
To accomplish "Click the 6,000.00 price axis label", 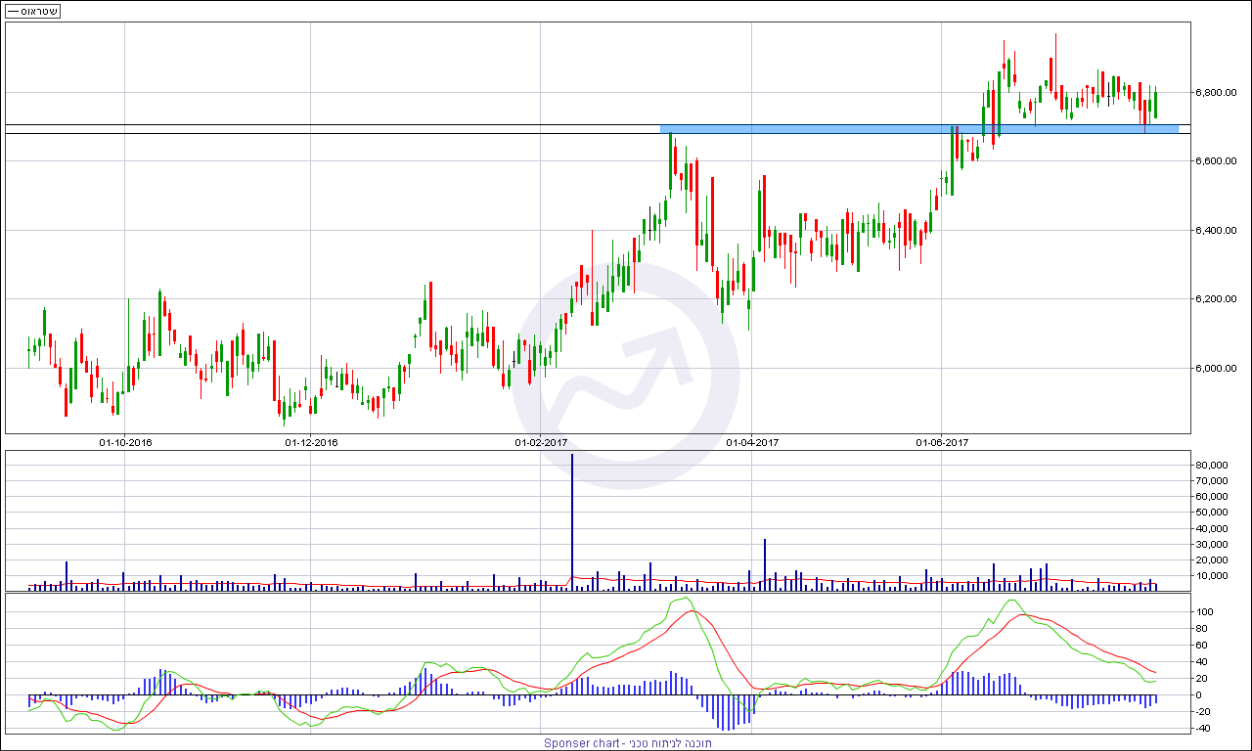I will point(1216,368).
